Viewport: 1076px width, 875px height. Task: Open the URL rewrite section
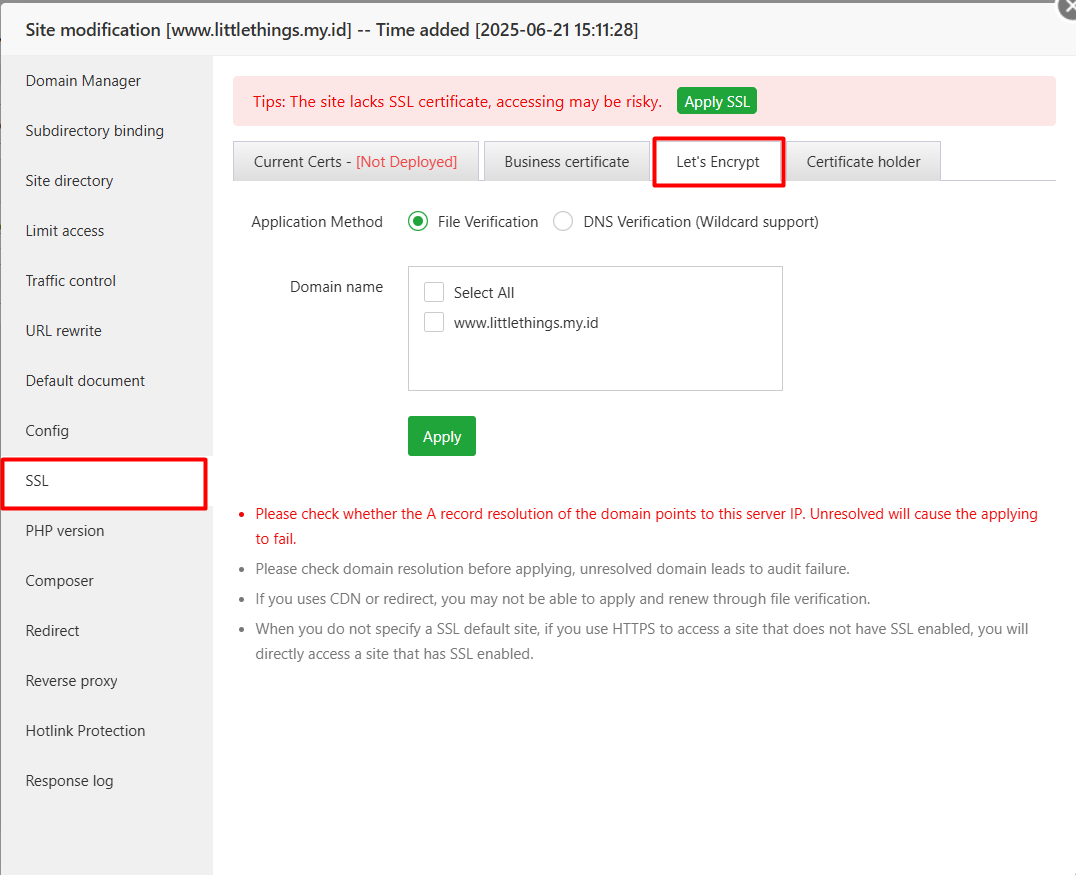(63, 330)
